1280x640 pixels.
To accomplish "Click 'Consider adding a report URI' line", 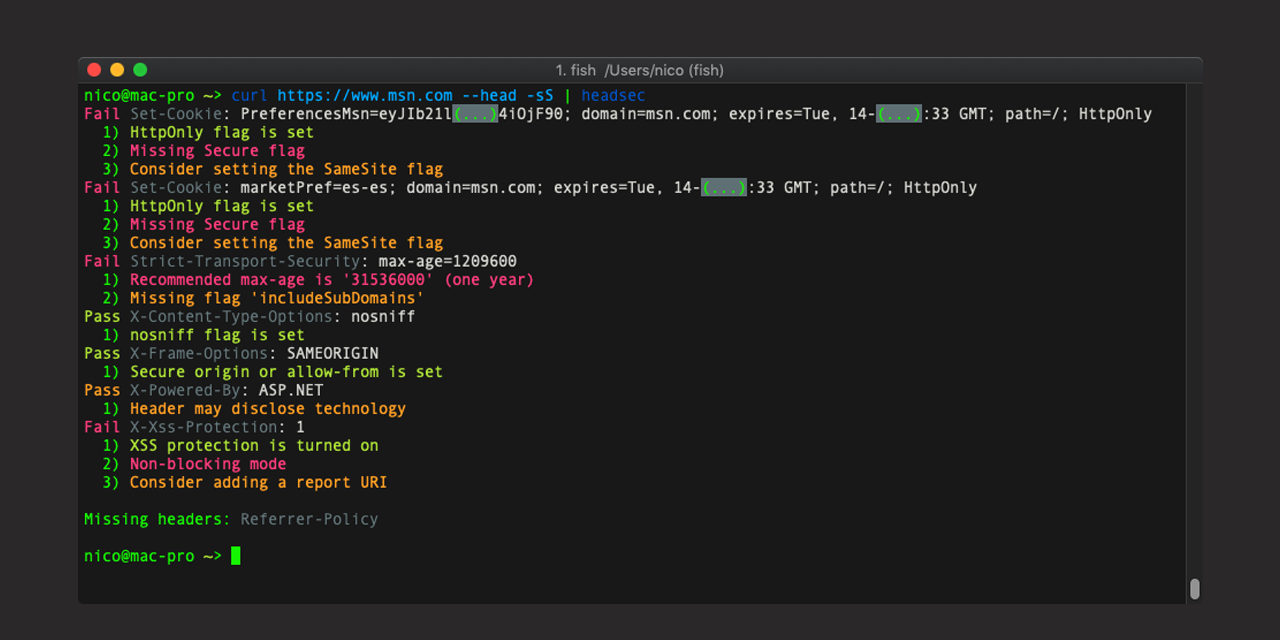I will (258, 482).
